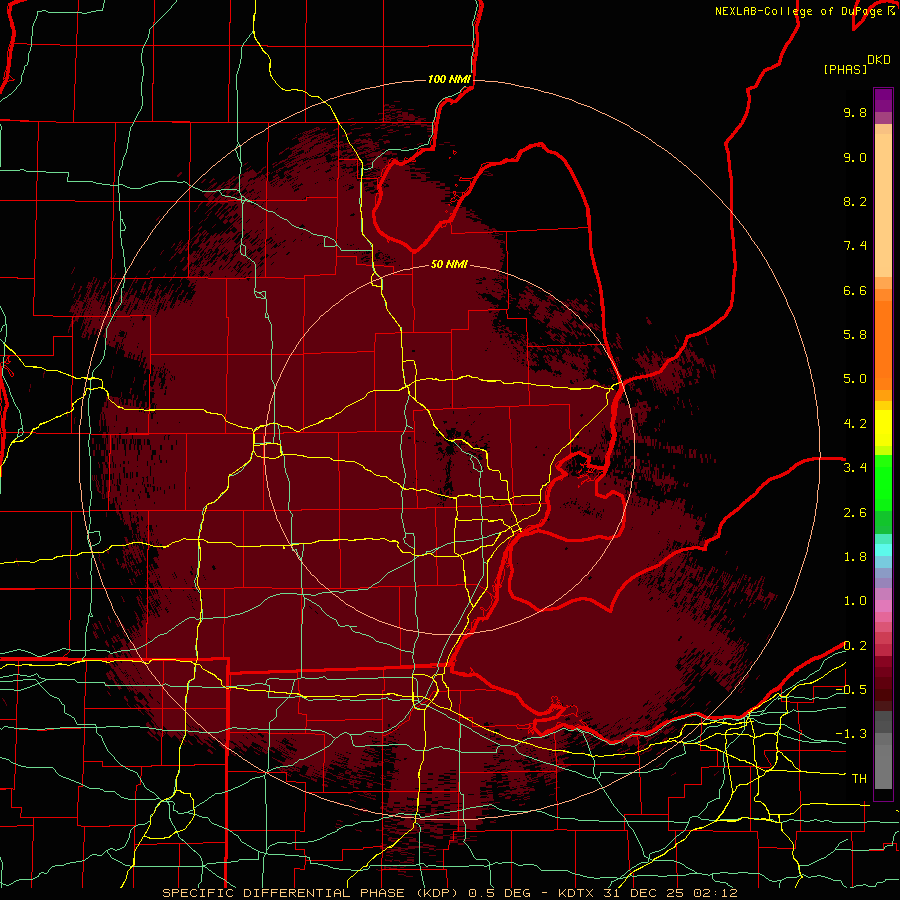The height and width of the screenshot is (900, 900).
Task: Click the DKD label above the legend
Action: pyautogui.click(x=879, y=60)
